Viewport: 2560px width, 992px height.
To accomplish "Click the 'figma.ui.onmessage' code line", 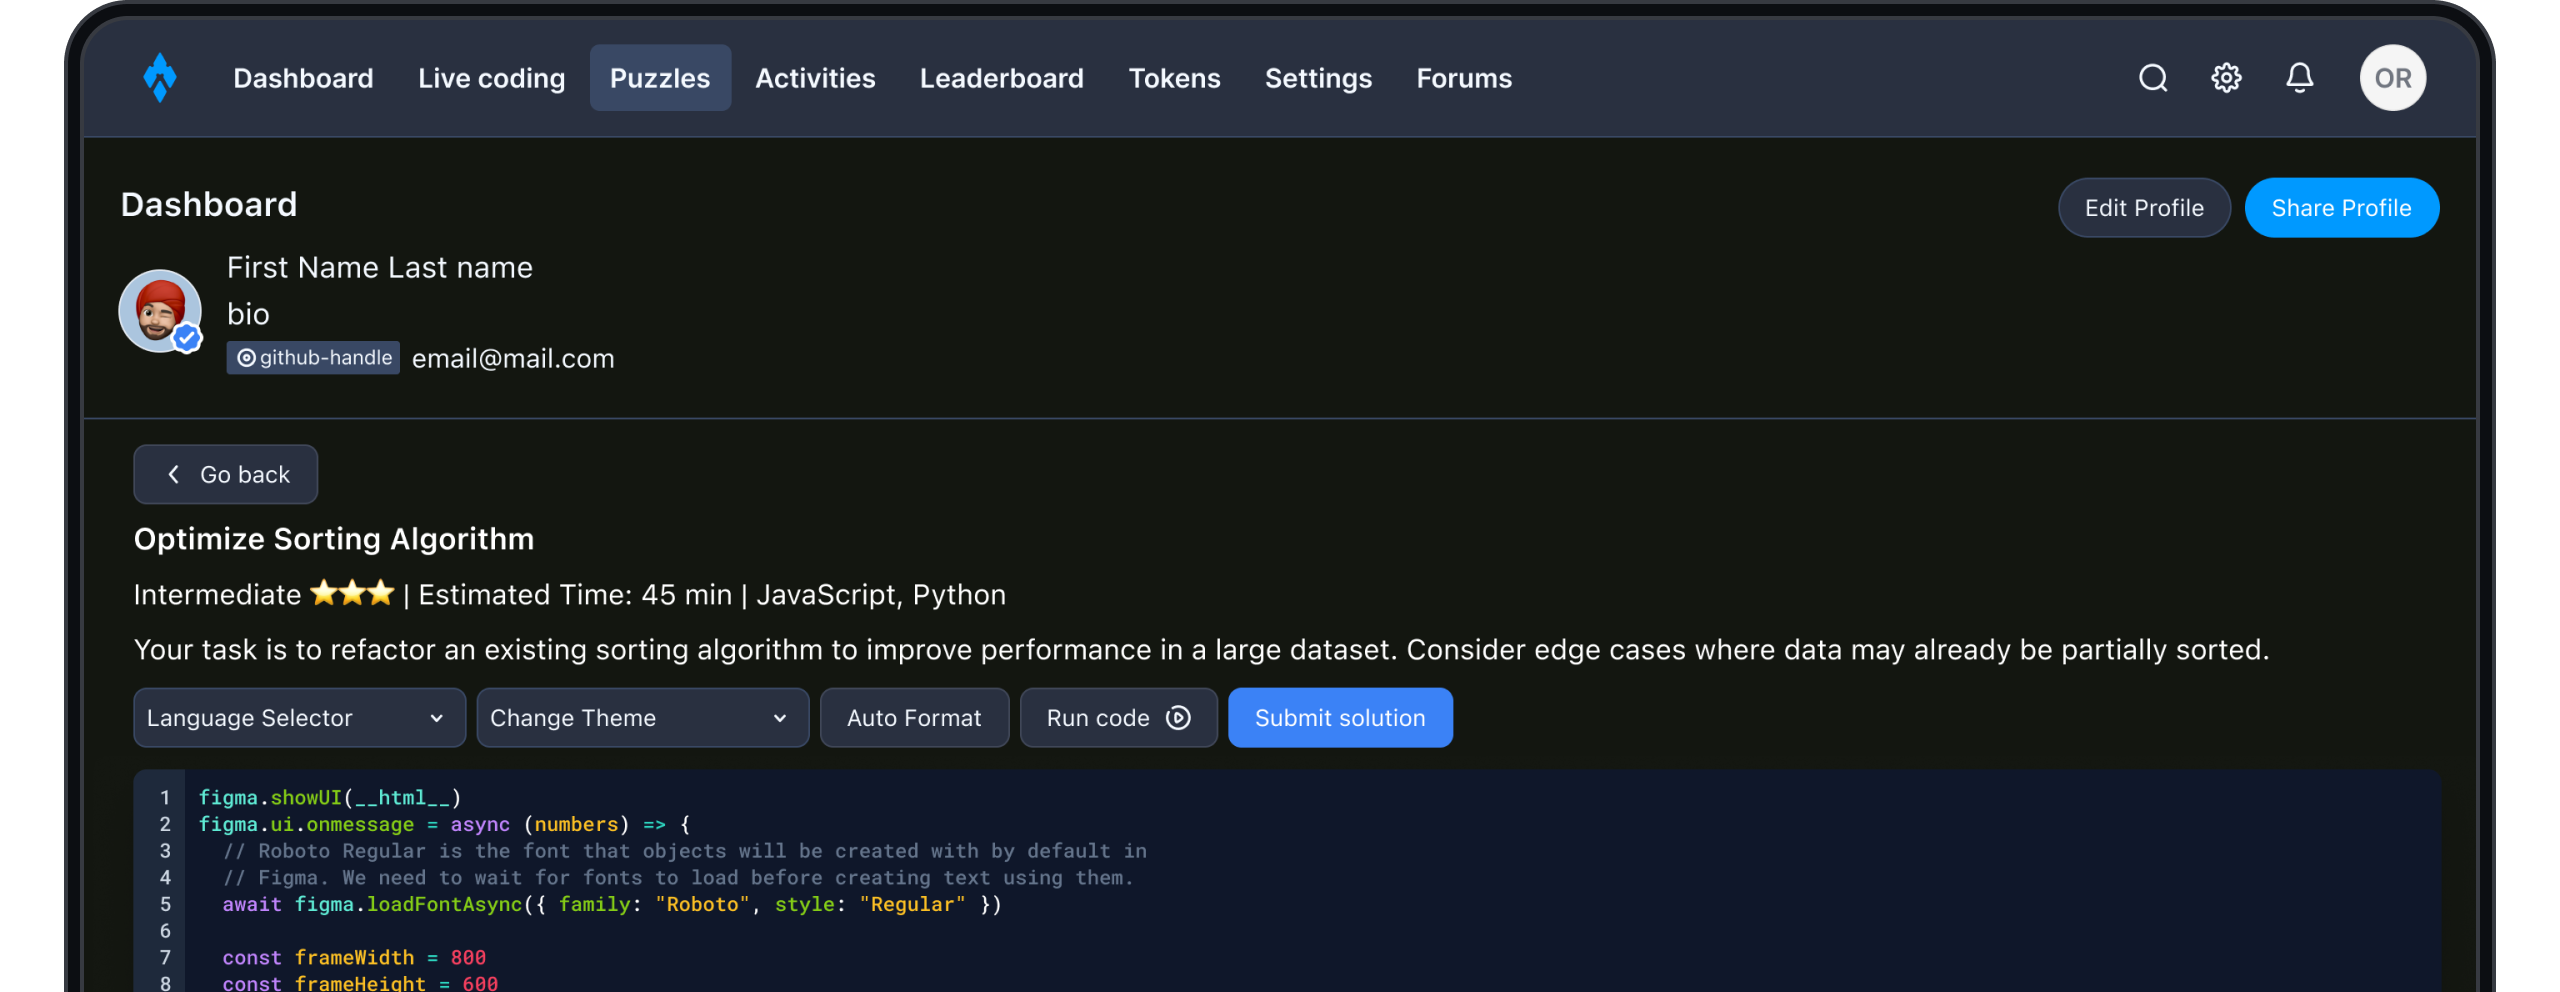I will (444, 825).
